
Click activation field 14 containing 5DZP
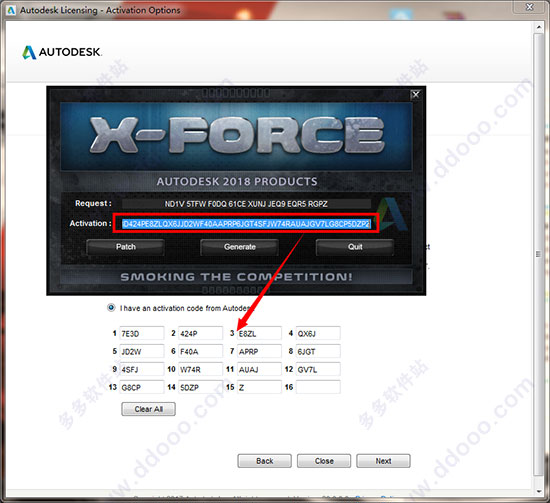(200, 387)
